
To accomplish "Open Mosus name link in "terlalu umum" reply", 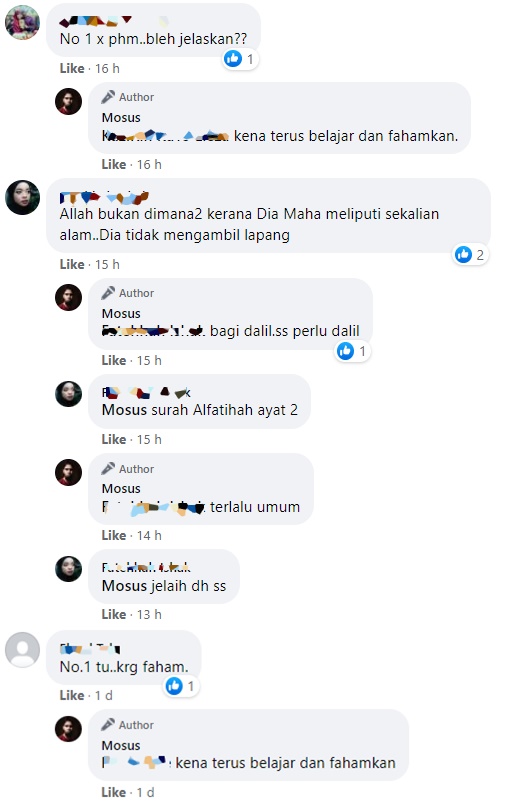I will (121, 488).
